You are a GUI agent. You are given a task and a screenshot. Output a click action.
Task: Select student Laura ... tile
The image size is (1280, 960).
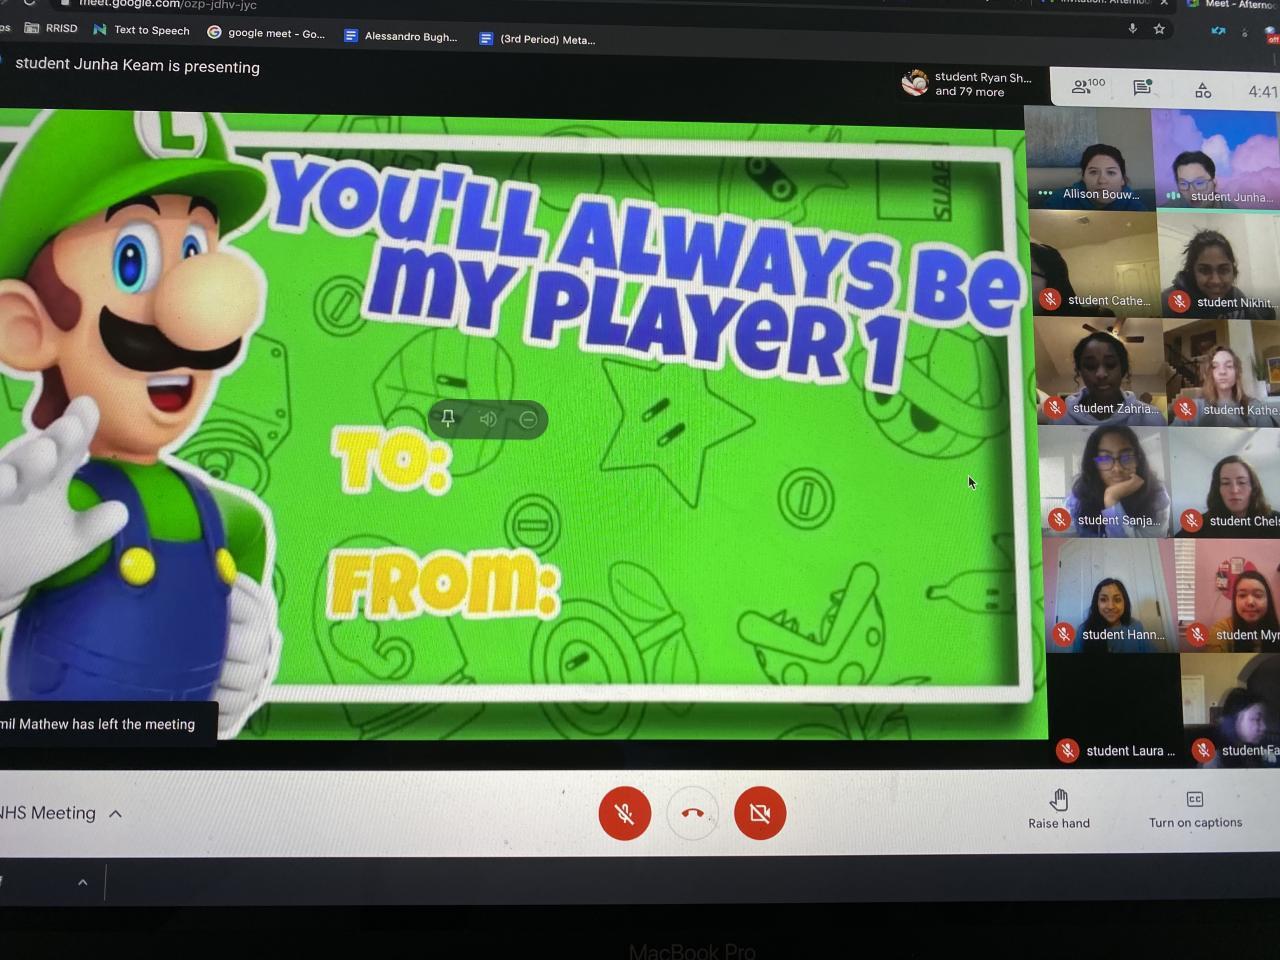click(x=1114, y=711)
